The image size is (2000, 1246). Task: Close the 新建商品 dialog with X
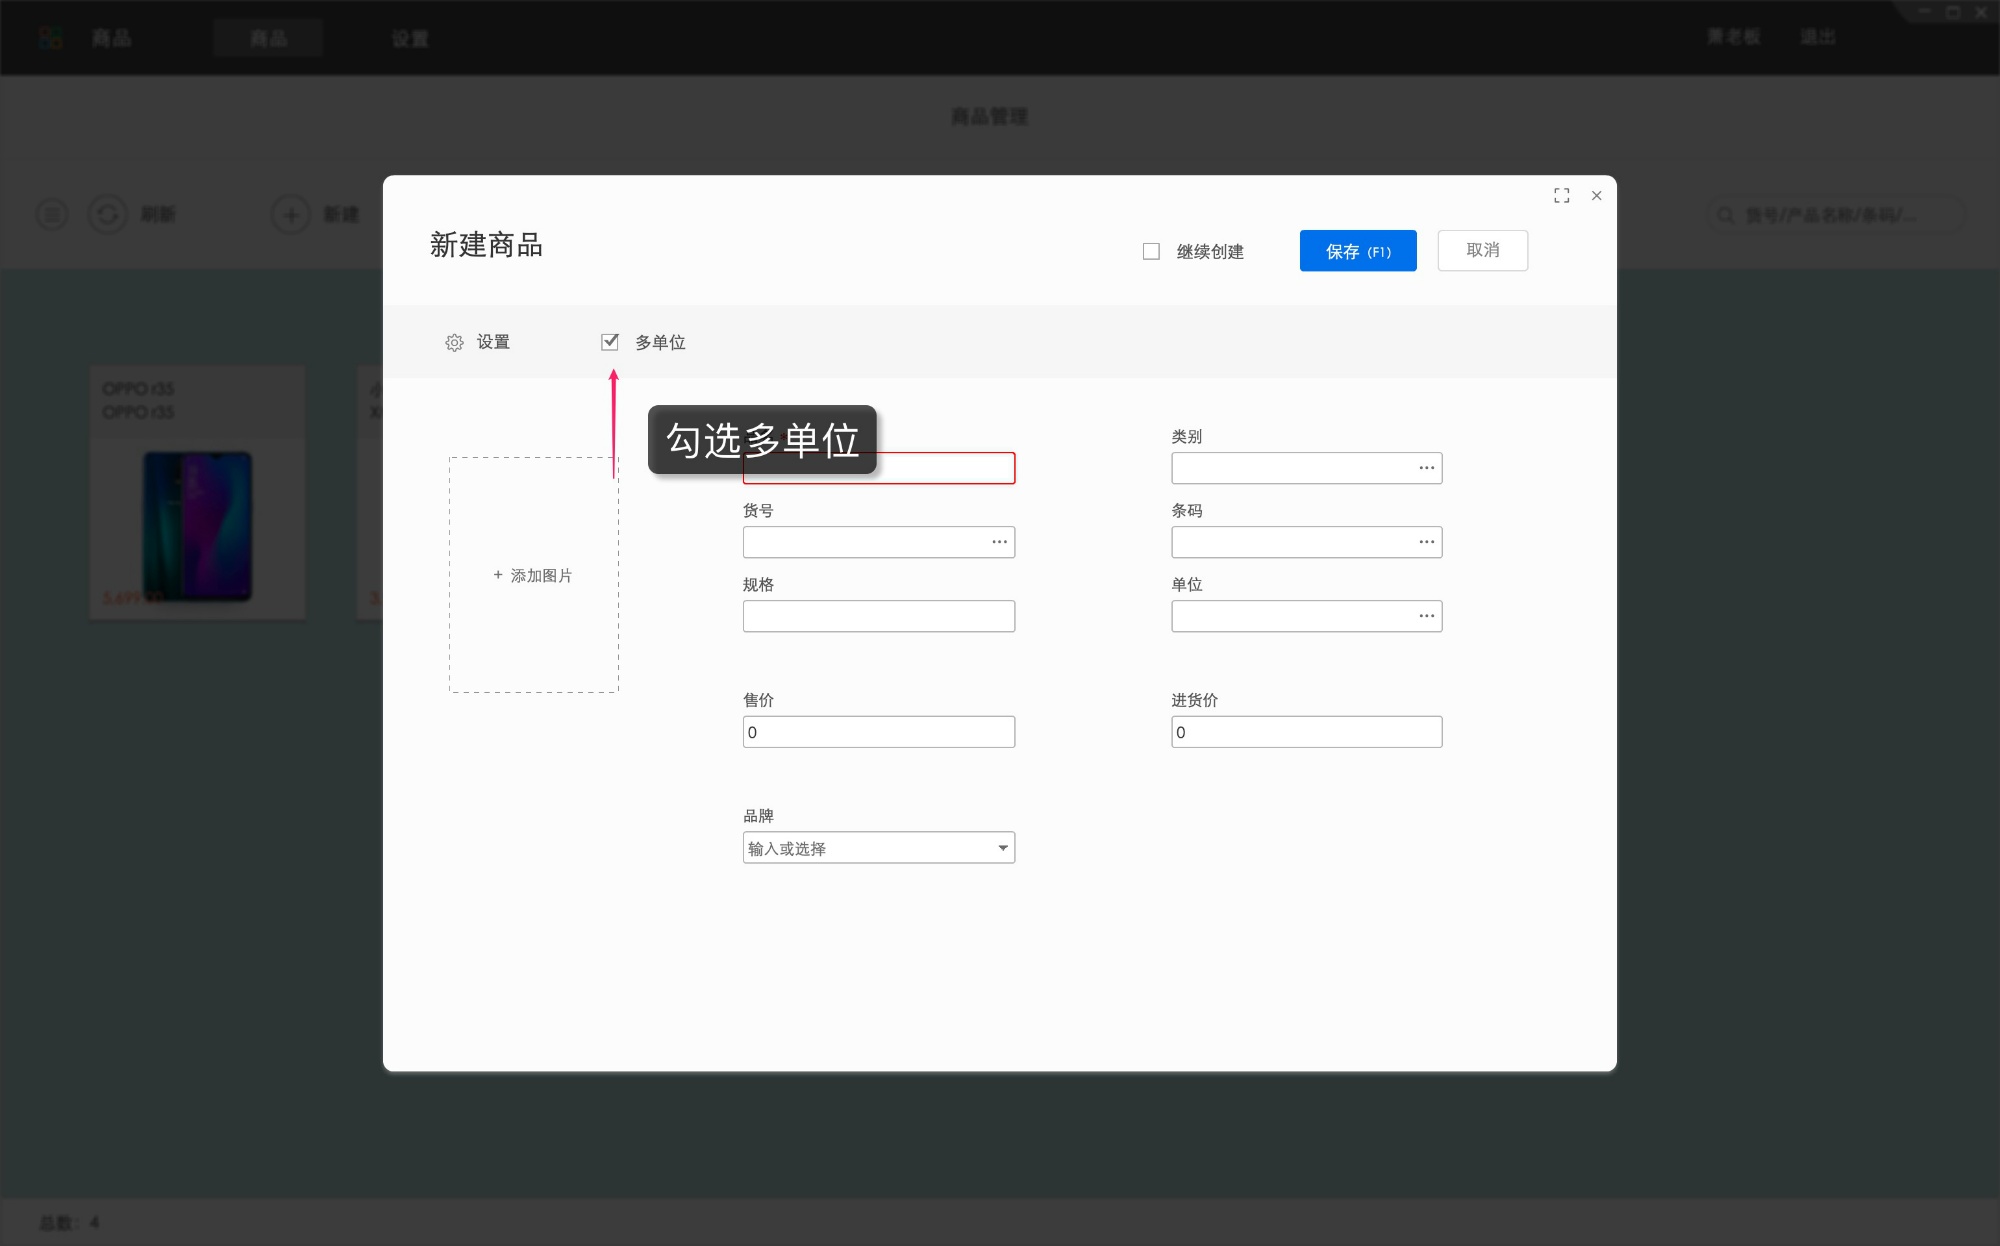tap(1596, 196)
